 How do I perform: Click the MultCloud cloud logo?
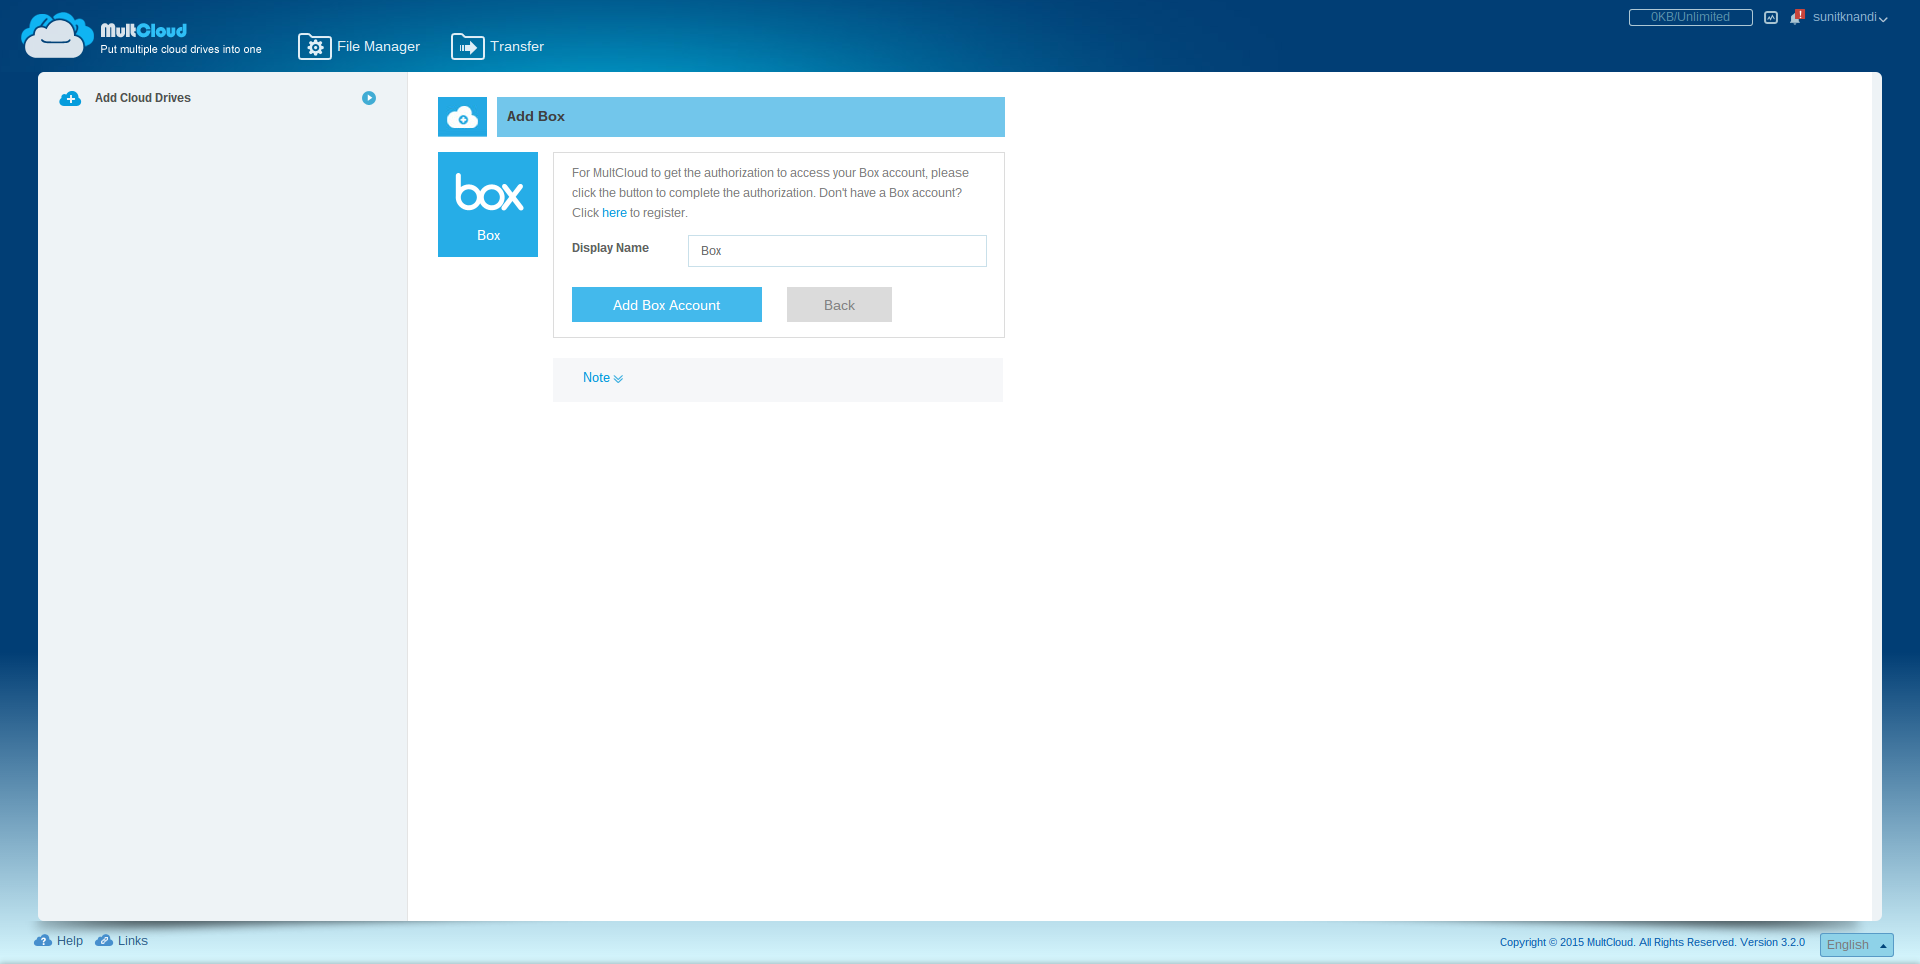pos(57,36)
